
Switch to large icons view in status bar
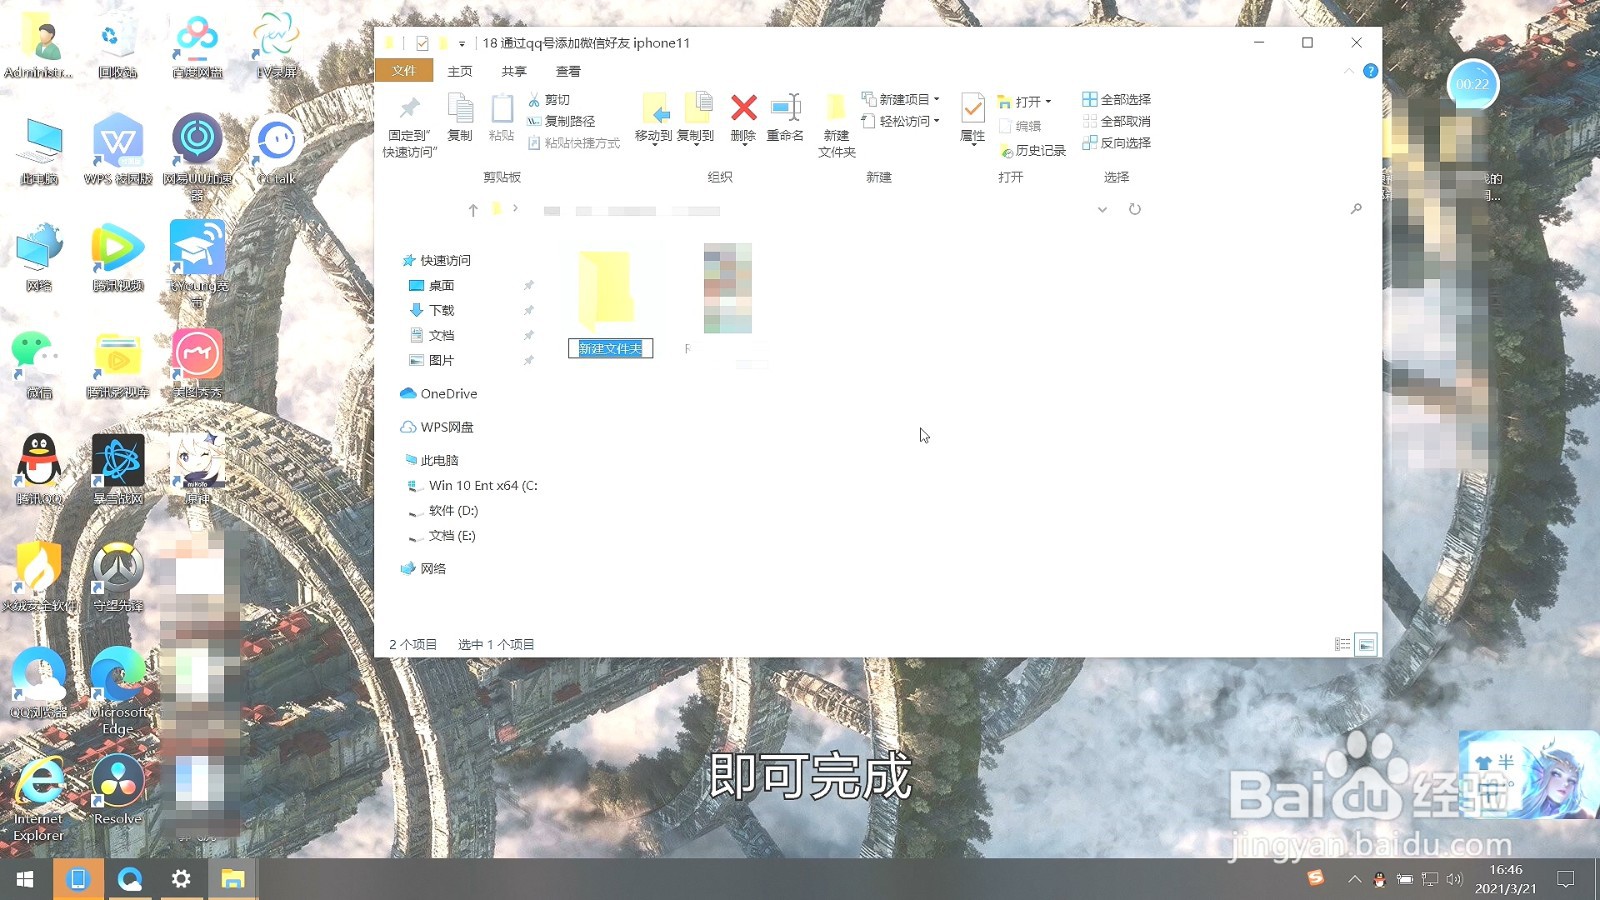tap(1366, 645)
